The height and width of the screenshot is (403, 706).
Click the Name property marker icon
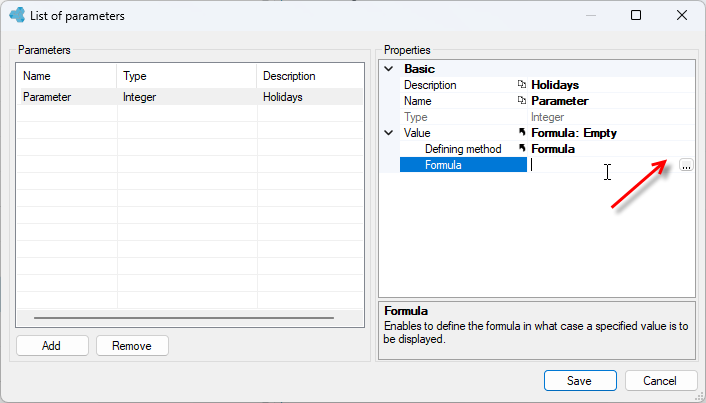pyautogui.click(x=521, y=100)
